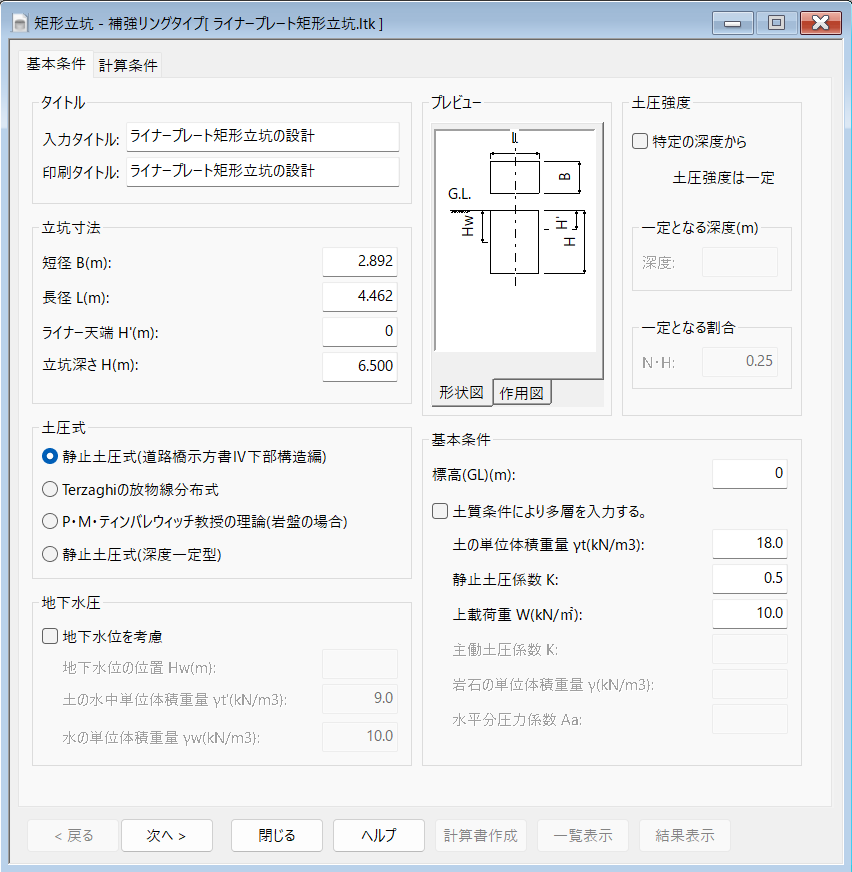Show the 形状図 preview tab
Image resolution: width=852 pixels, height=872 pixels.
462,393
